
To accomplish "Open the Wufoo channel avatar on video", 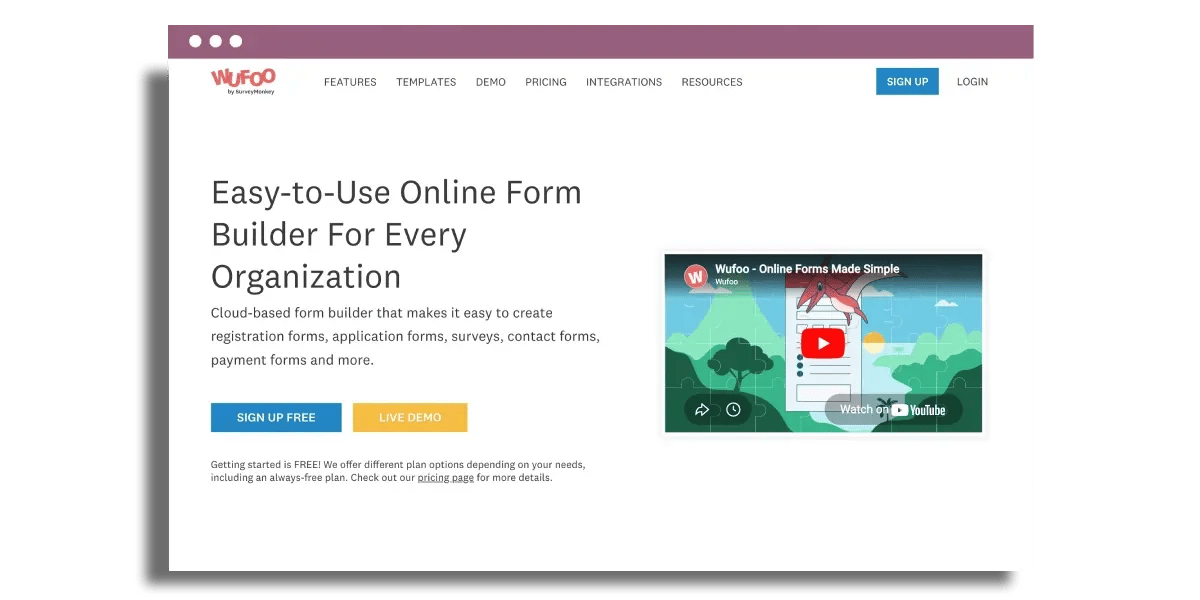I will point(695,275).
